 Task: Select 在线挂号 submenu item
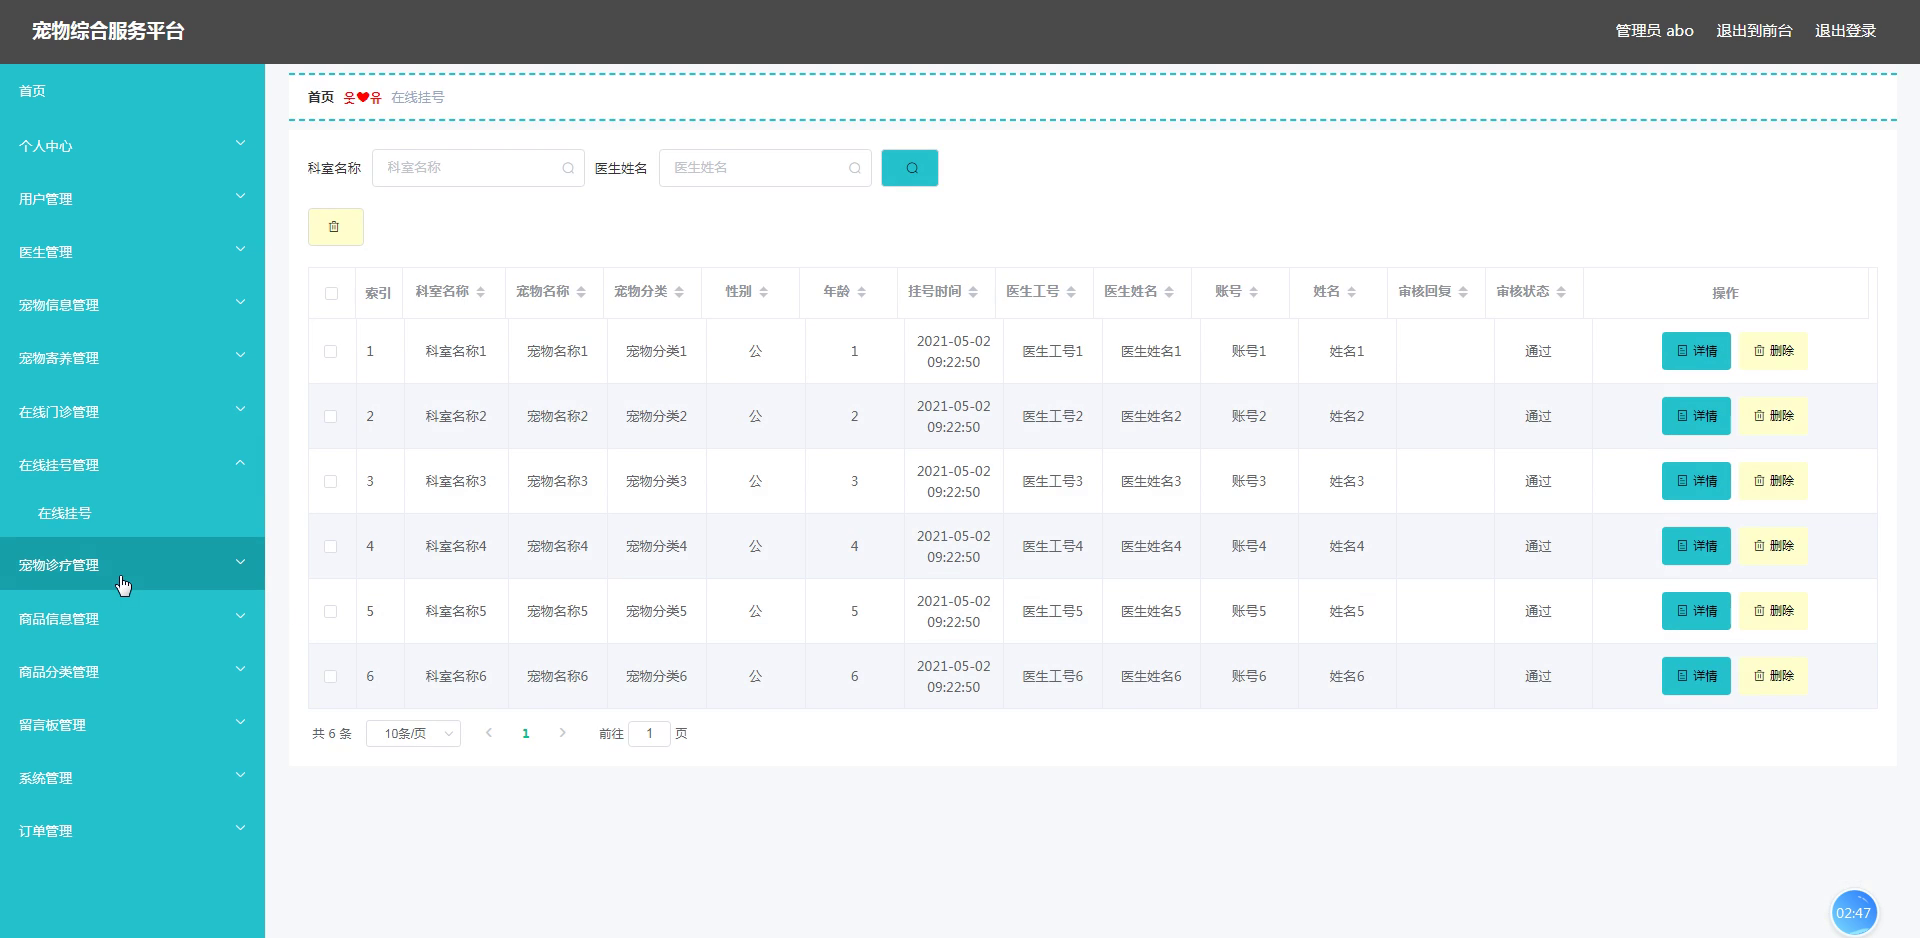[132, 513]
